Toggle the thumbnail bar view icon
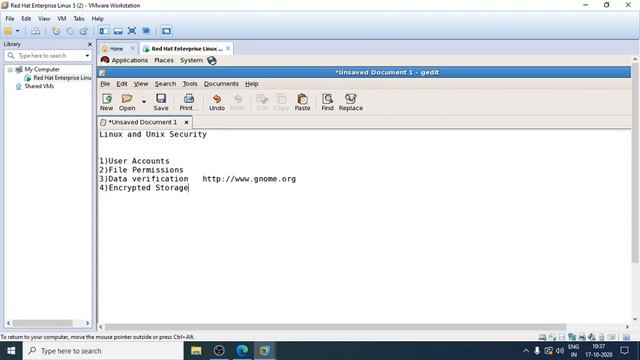 pos(118,31)
